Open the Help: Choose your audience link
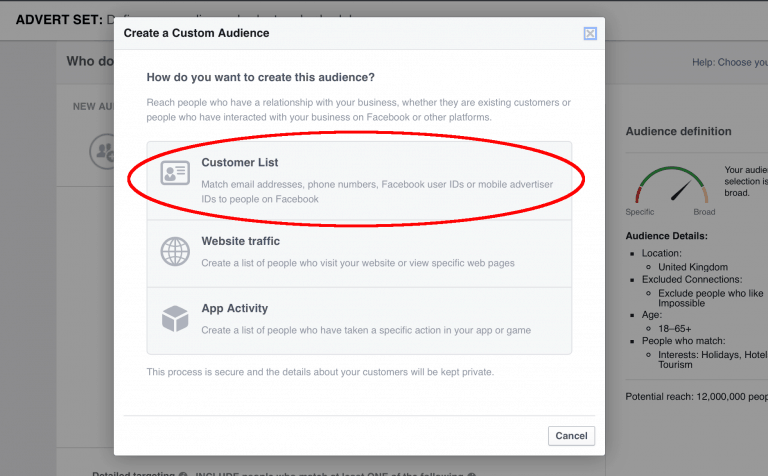The image size is (768, 476). tap(729, 62)
